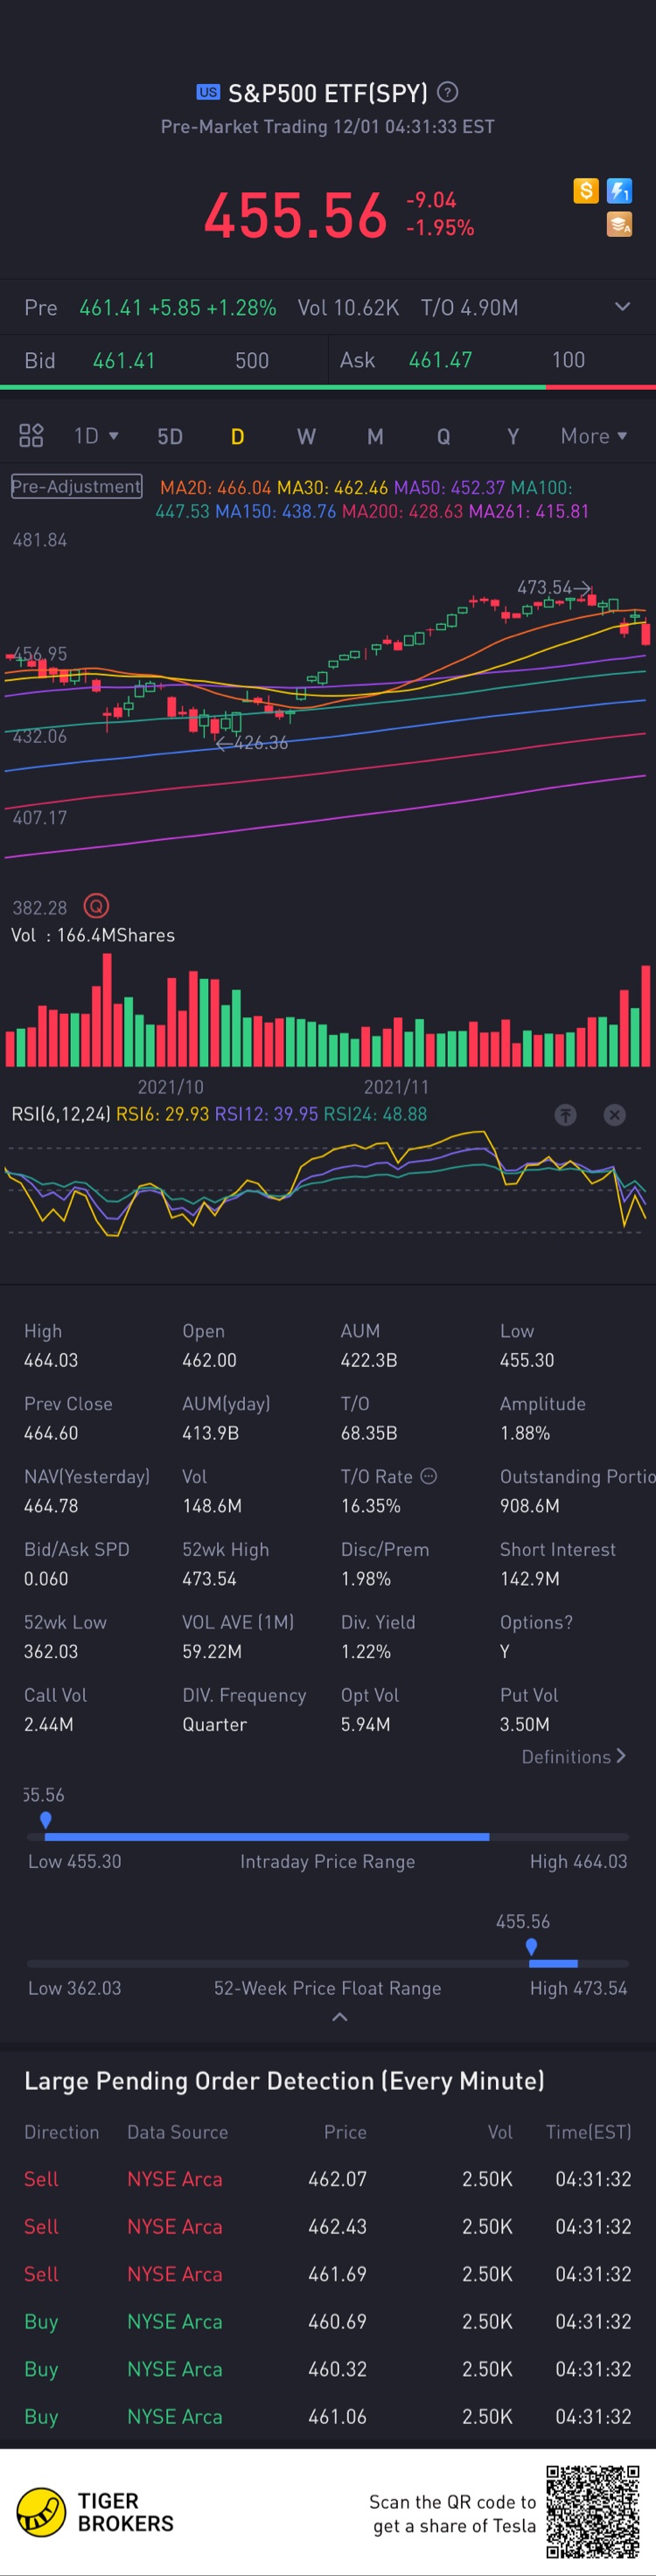Tap the S&P500 ETF(SPY) title

tap(328, 93)
